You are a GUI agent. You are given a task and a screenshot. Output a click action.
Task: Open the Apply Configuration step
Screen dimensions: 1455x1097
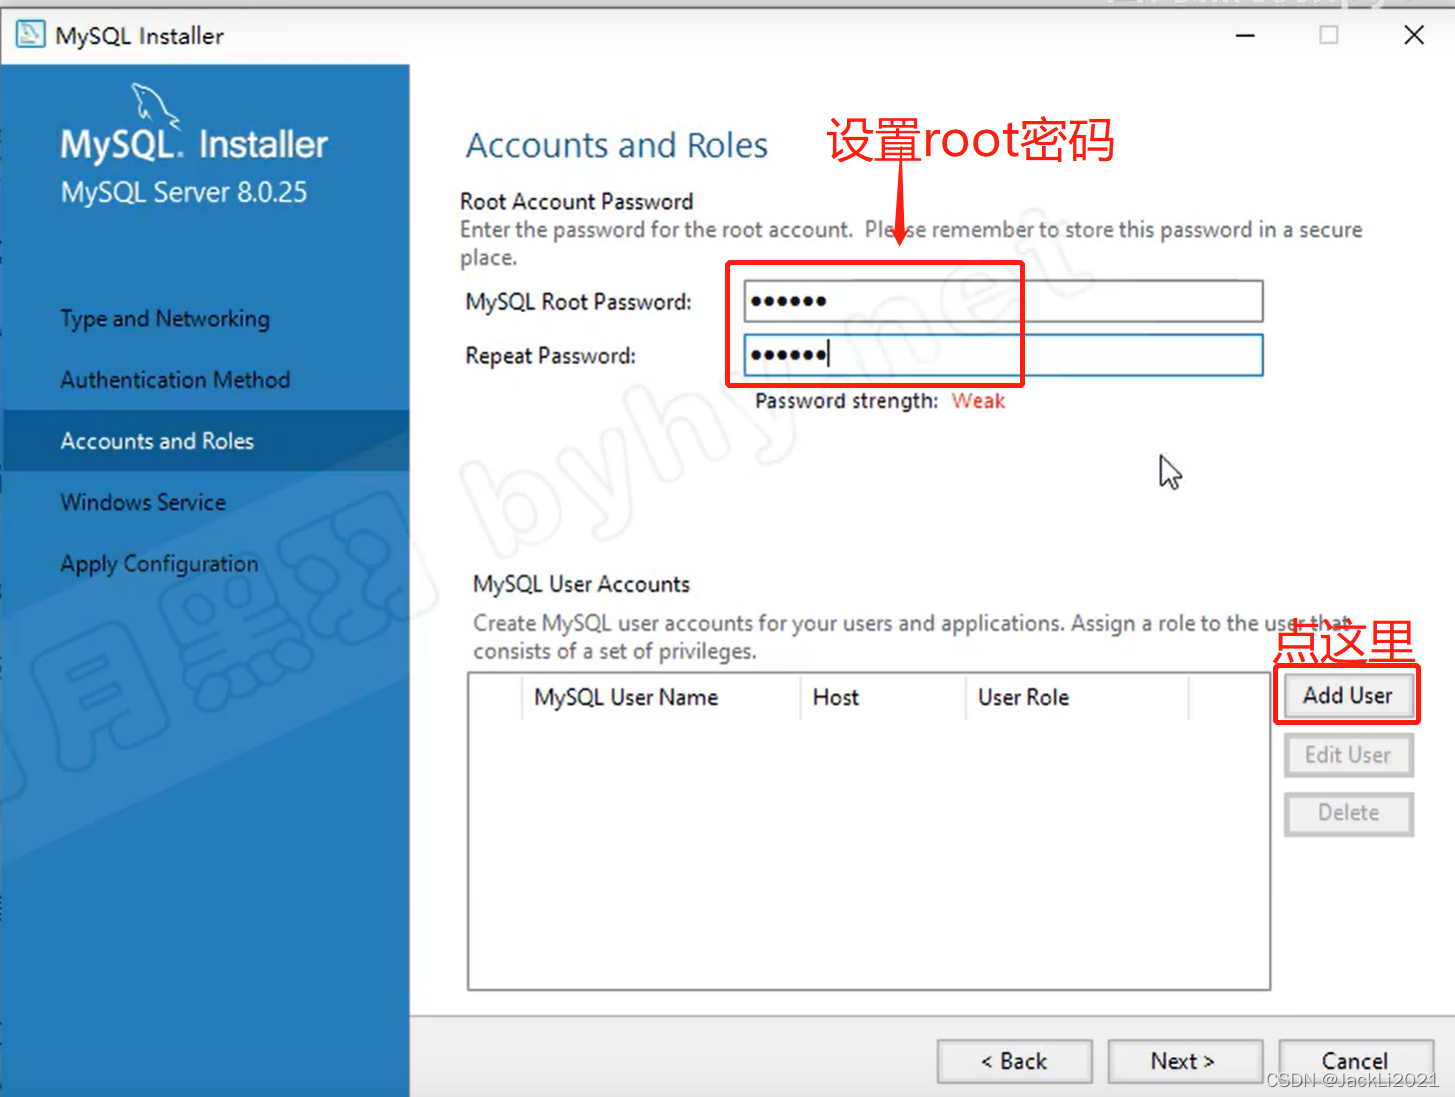159,564
